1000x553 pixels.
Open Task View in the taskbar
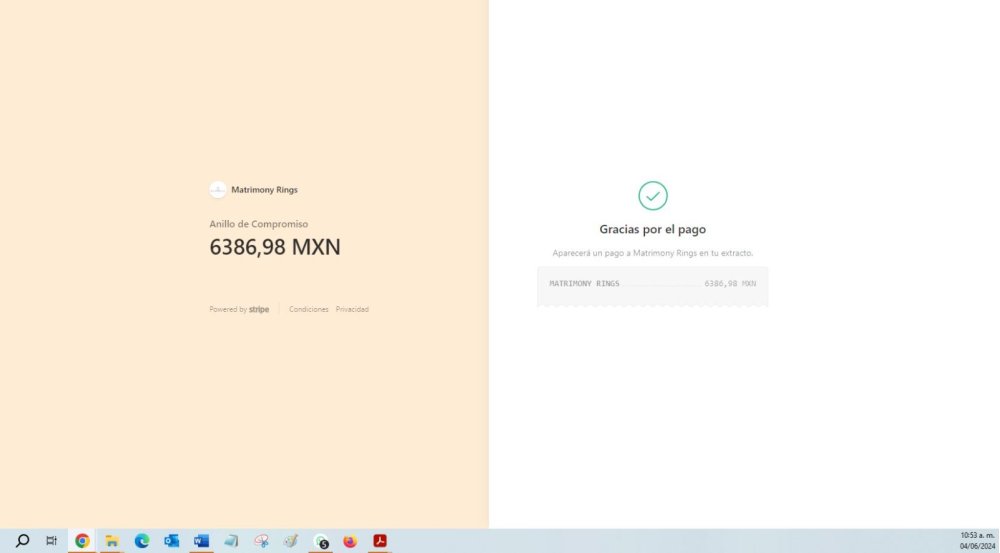click(x=52, y=541)
